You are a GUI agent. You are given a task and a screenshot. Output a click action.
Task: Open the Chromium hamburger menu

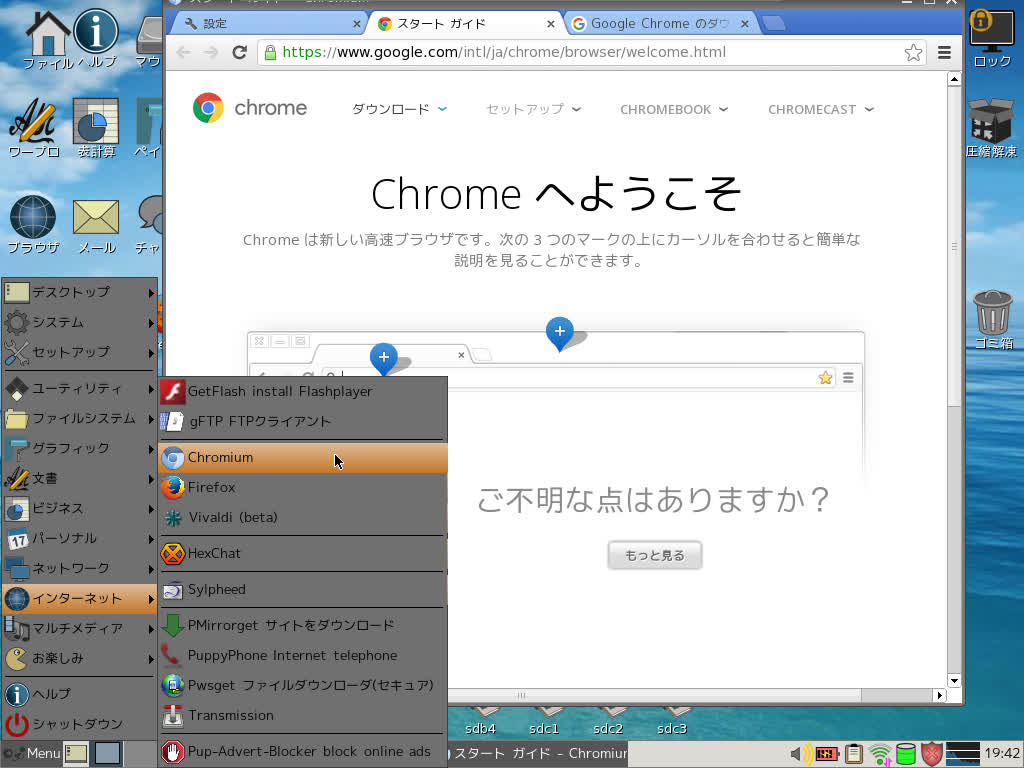coord(944,52)
